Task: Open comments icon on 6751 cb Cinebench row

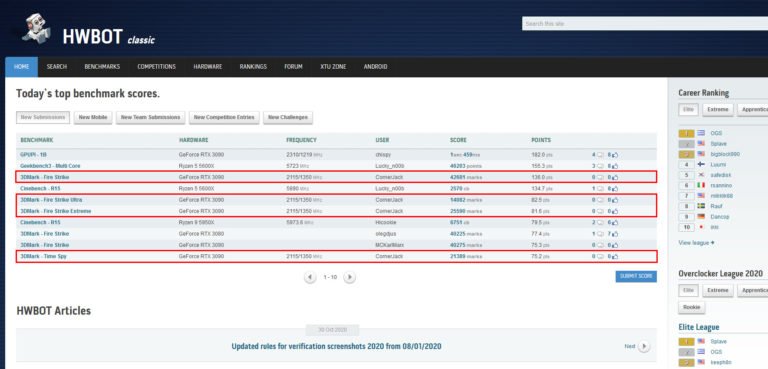Action: point(600,222)
